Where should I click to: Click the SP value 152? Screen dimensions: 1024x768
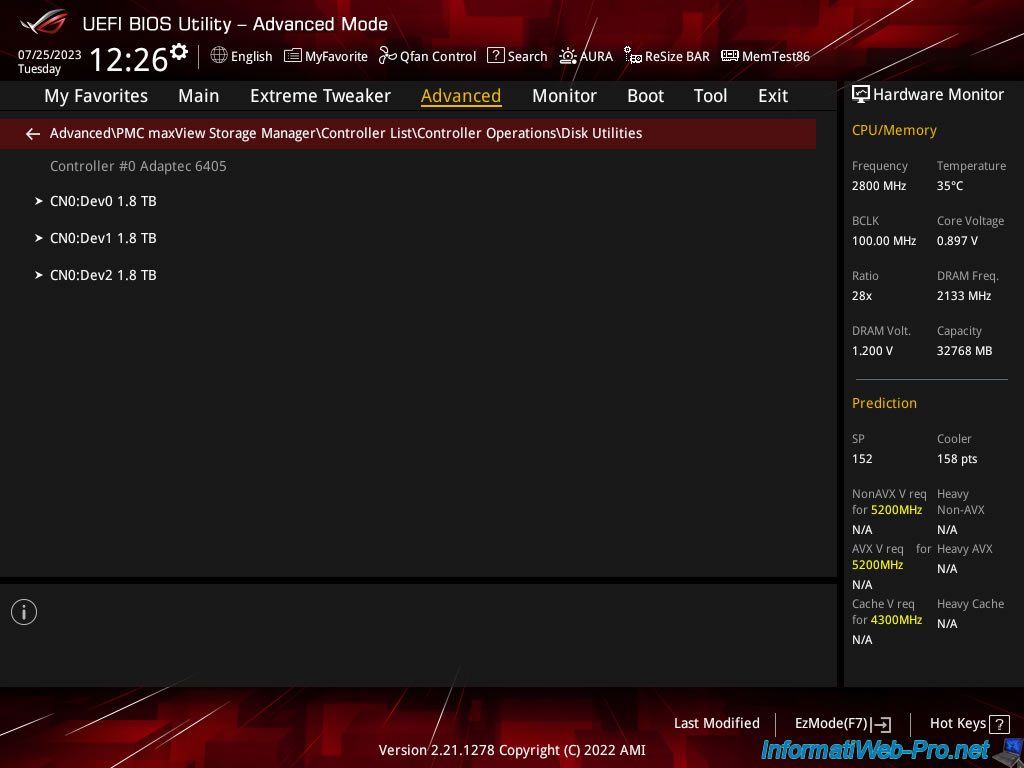(861, 458)
